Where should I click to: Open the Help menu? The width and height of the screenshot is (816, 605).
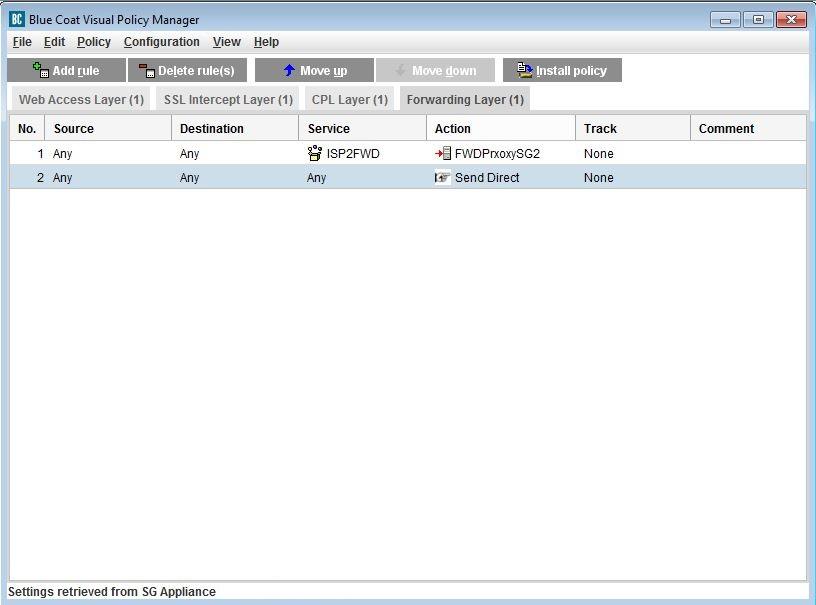(x=266, y=42)
